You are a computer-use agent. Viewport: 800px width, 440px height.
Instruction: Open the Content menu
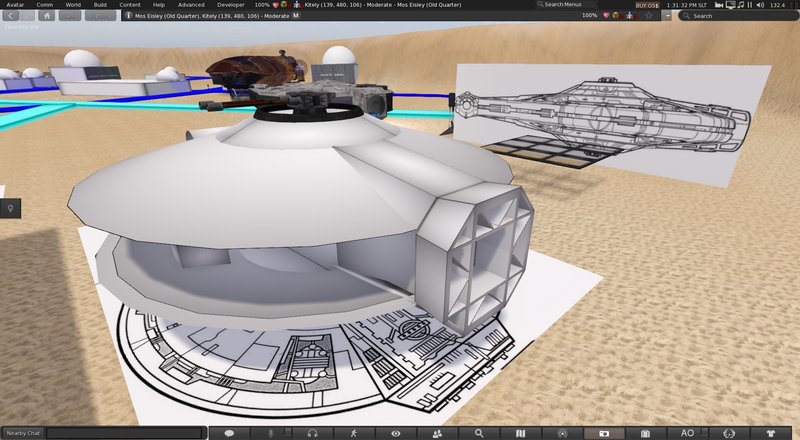pos(130,5)
